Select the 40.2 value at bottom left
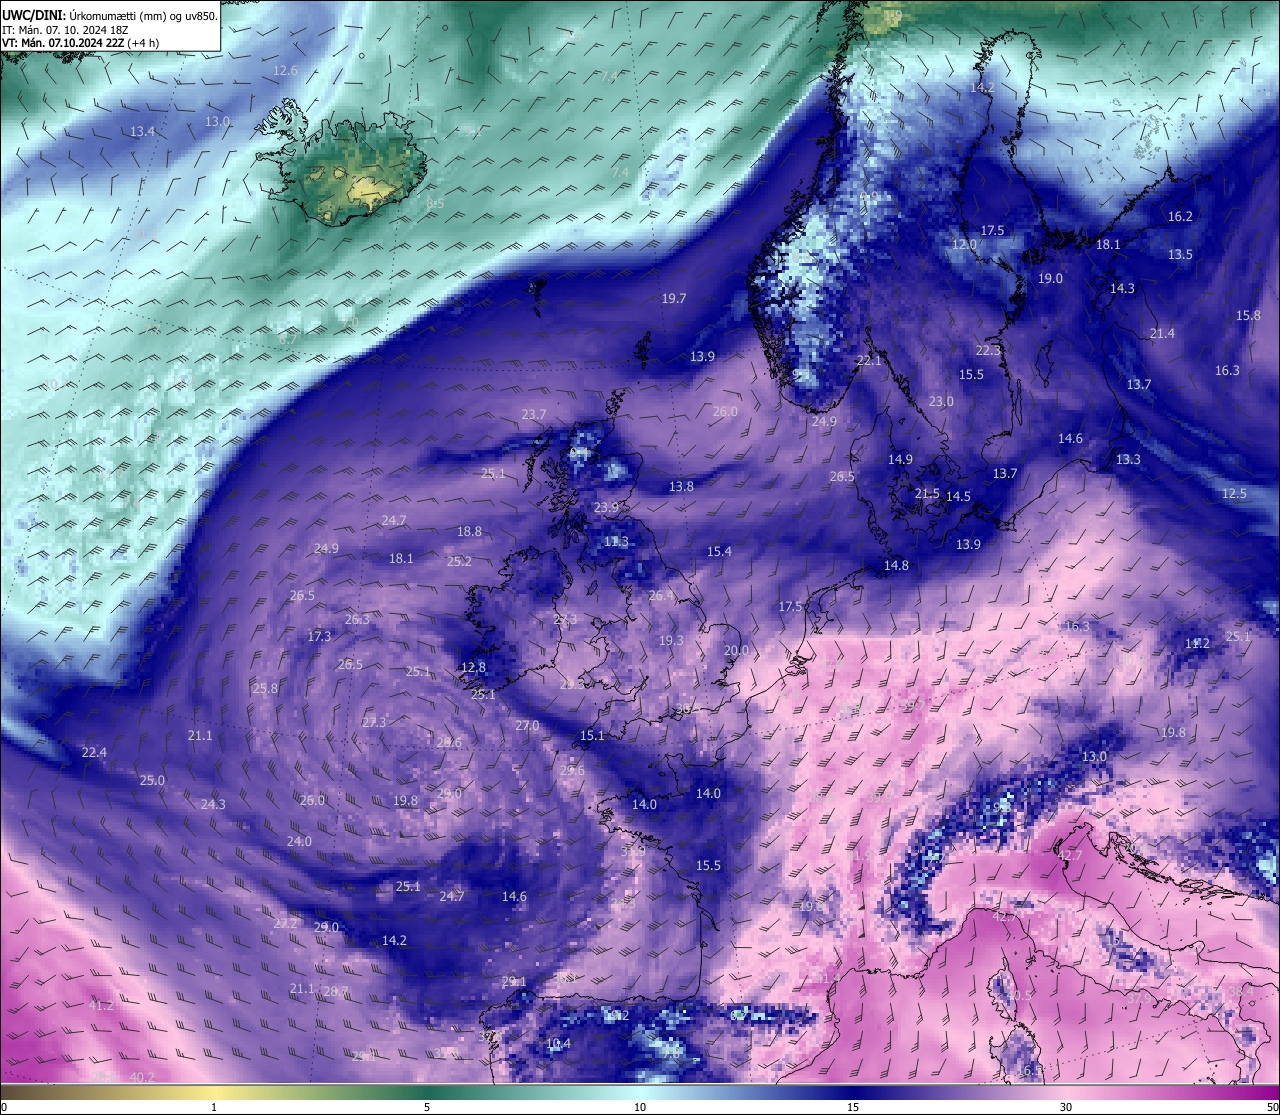 click(142, 1077)
